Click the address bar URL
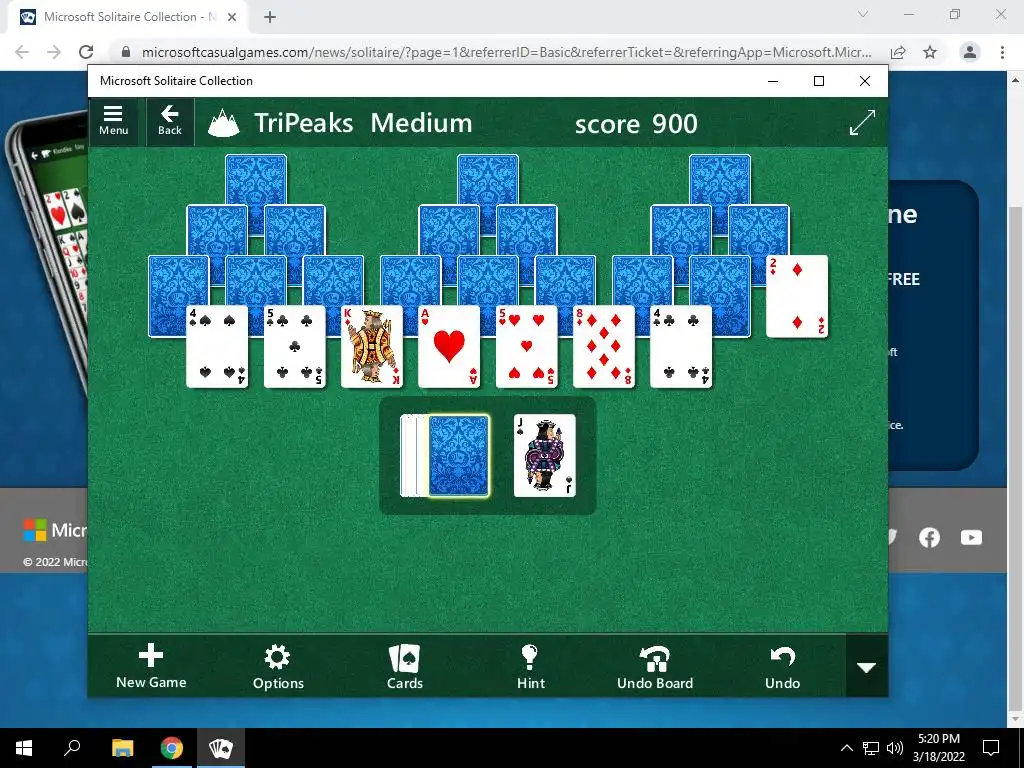 pyautogui.click(x=506, y=52)
